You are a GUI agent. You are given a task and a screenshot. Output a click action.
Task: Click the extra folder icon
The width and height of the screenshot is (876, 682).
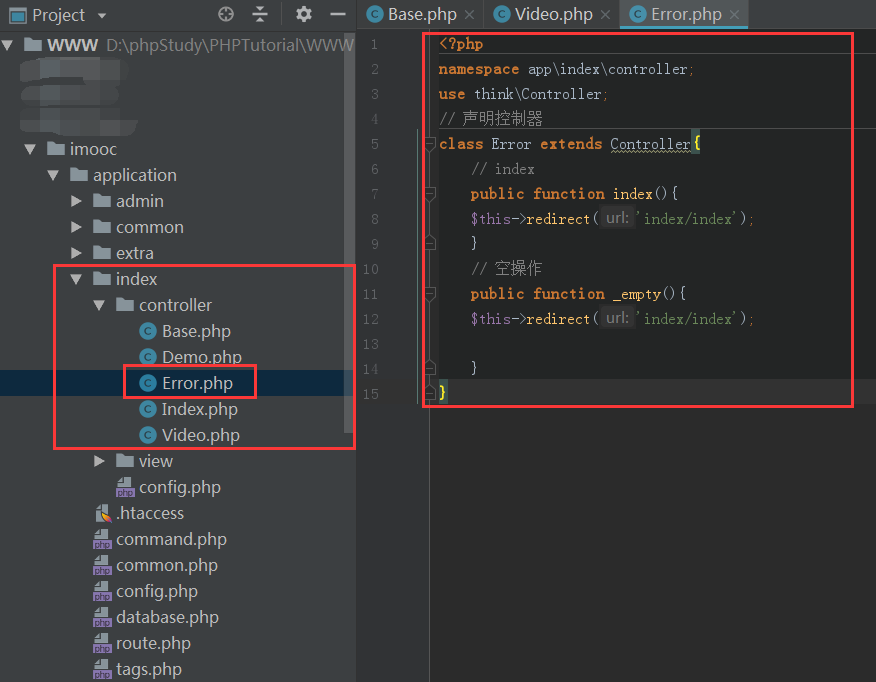point(102,252)
